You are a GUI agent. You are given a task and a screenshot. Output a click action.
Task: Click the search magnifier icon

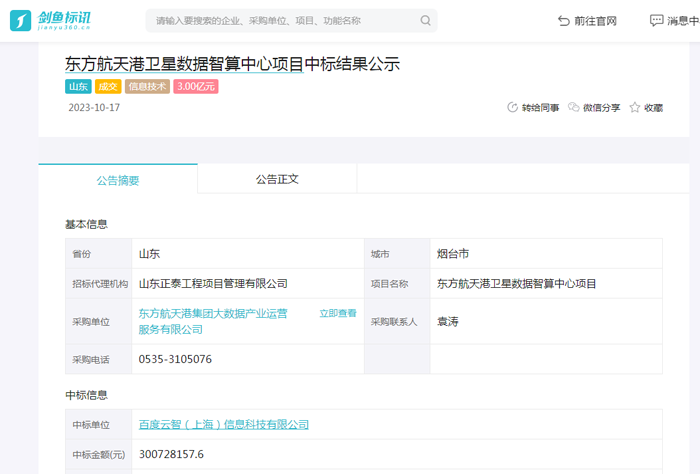point(425,21)
